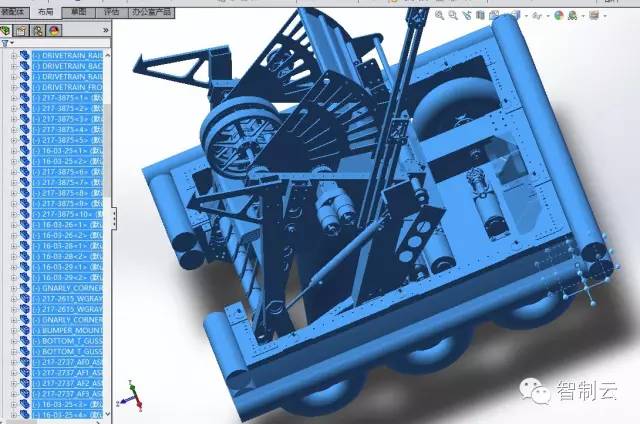The height and width of the screenshot is (424, 640).
Task: Expand the DRIVETRAIN_FRO tree node
Action: pos(14,87)
